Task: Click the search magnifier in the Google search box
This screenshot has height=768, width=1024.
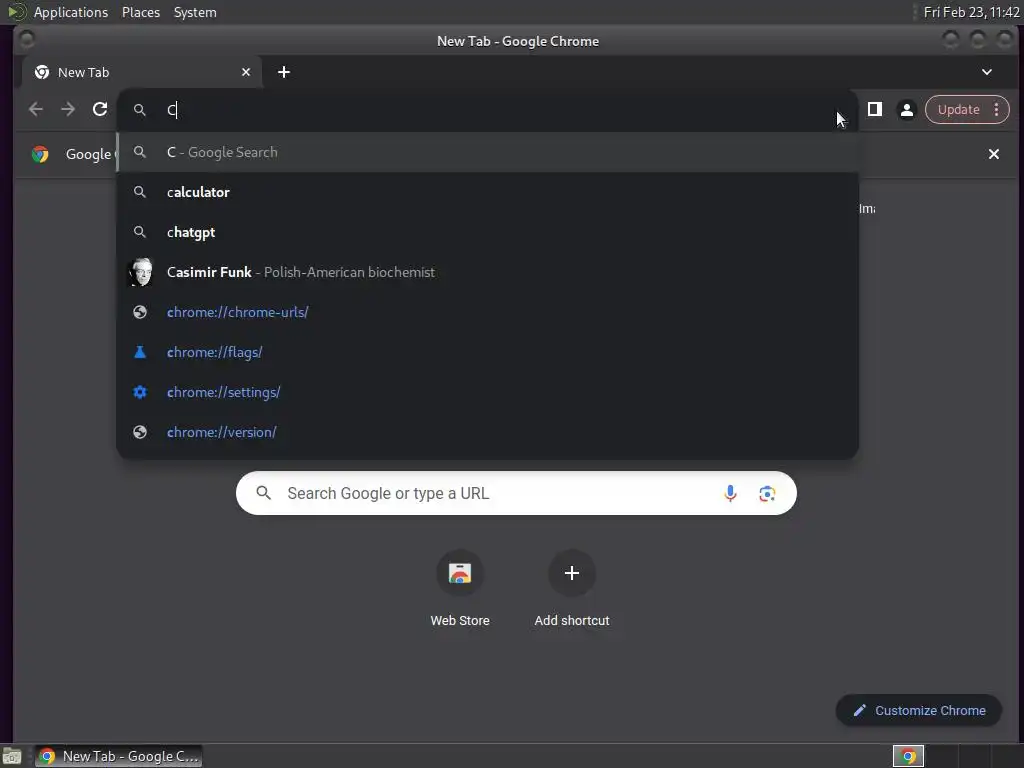Action: tap(263, 493)
